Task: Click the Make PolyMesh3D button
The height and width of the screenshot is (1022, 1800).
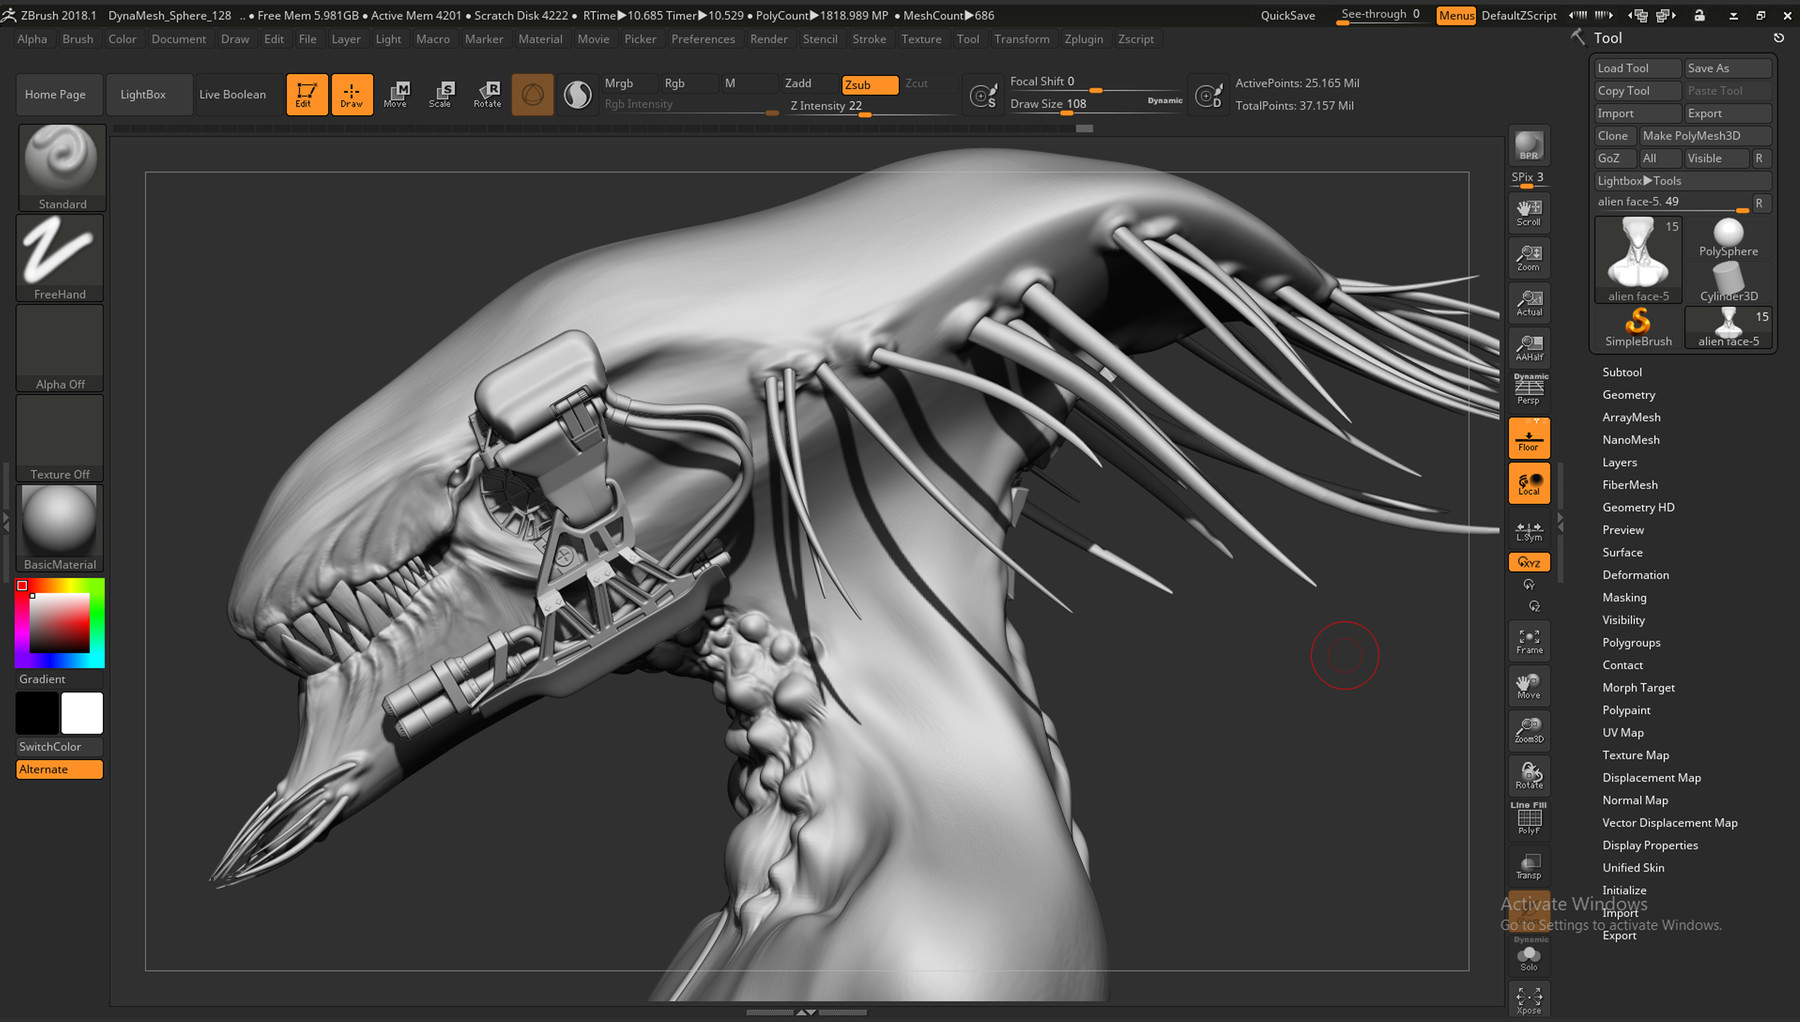Action: click(x=1702, y=135)
